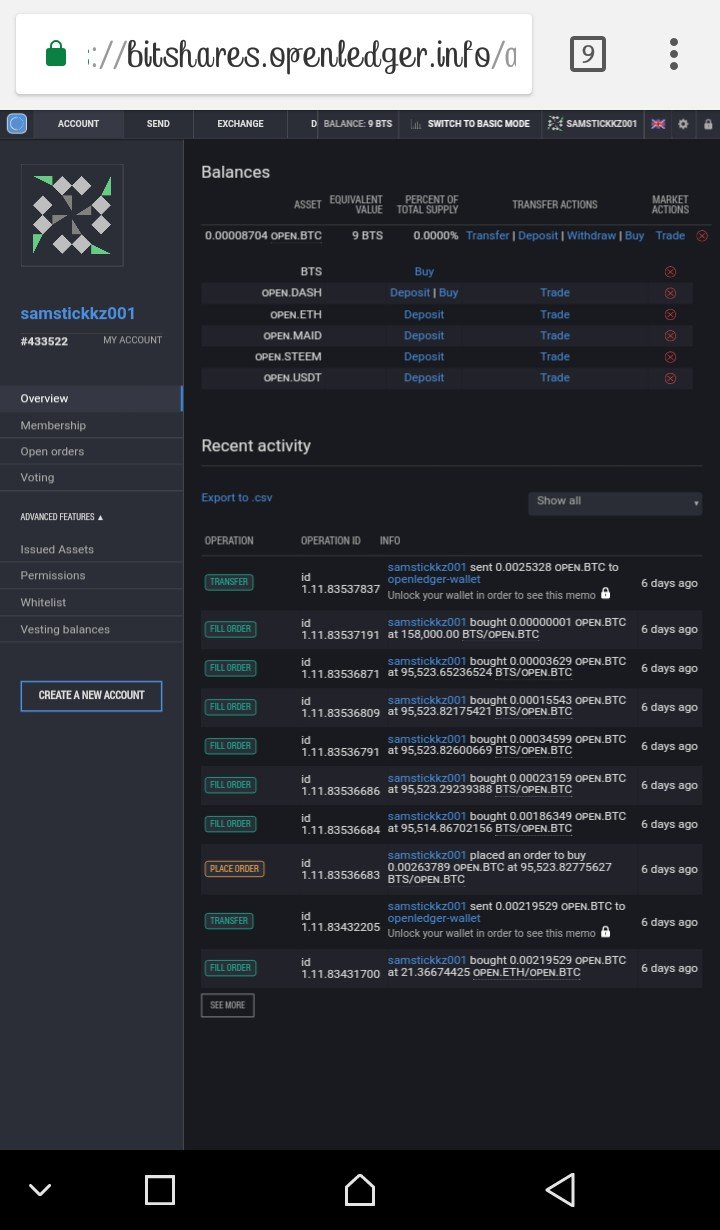Viewport: 720px width, 1230px height.
Task: Hide OPEN.USDT asset with red X
Action: pyautogui.click(x=670, y=378)
